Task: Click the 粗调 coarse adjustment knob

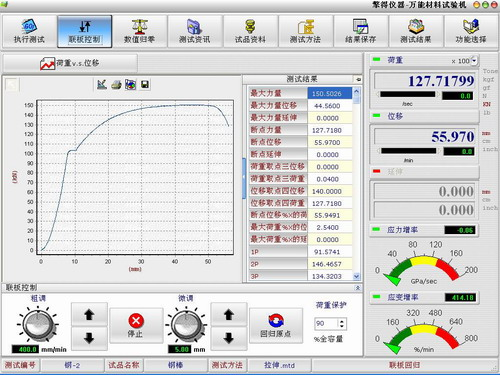Action: (x=39, y=325)
